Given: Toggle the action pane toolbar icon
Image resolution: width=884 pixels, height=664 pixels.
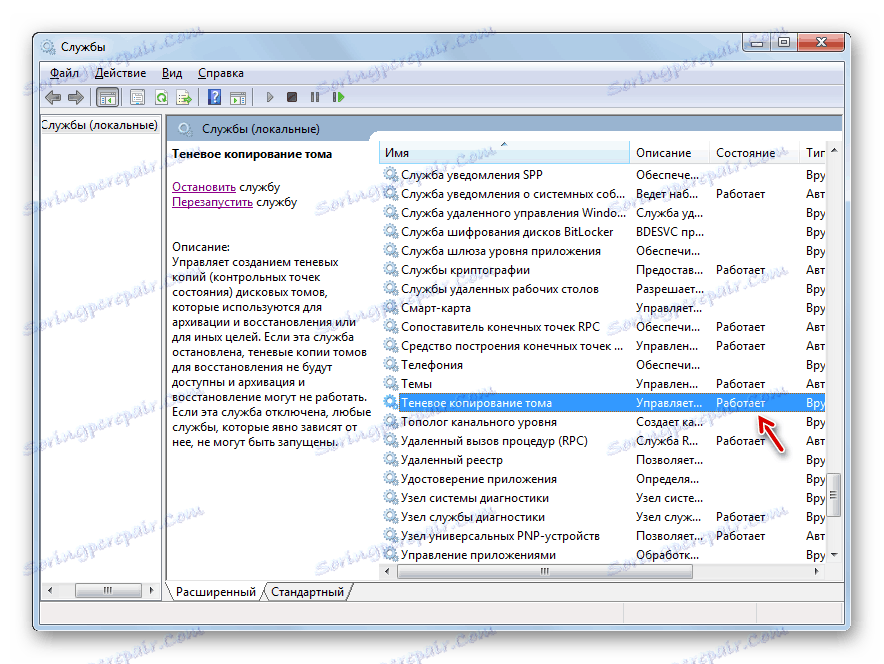Looking at the screenshot, I should click(x=238, y=98).
